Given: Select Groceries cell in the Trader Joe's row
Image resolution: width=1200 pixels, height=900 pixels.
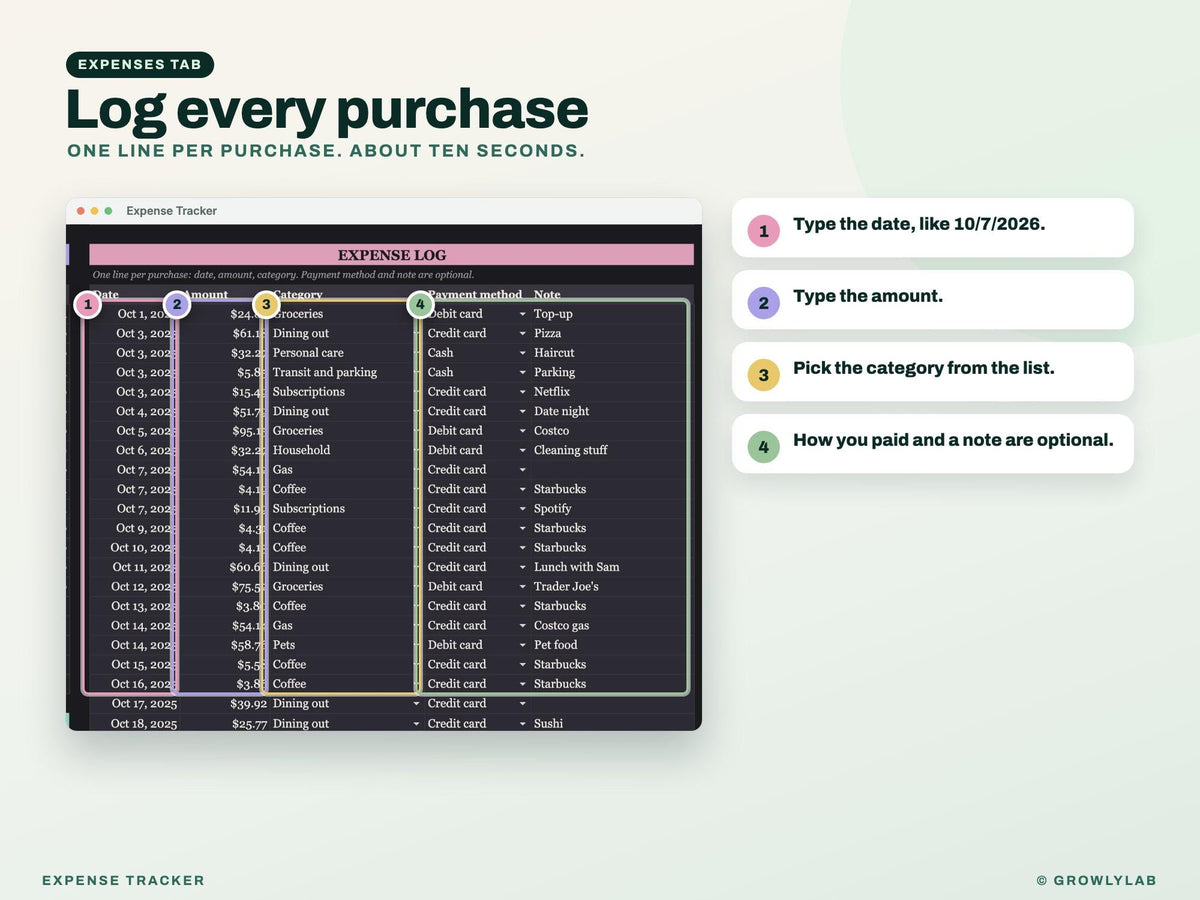Looking at the screenshot, I should 345,587.
